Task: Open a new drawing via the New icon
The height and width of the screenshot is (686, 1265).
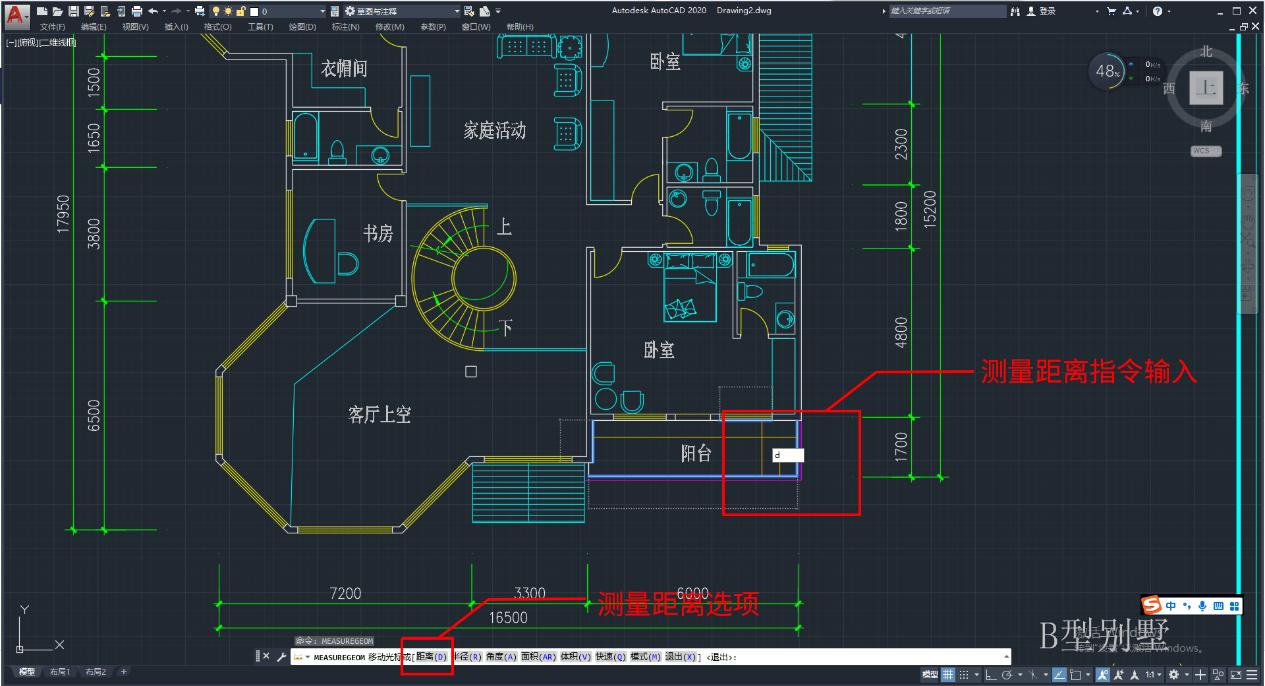Action: [x=41, y=10]
